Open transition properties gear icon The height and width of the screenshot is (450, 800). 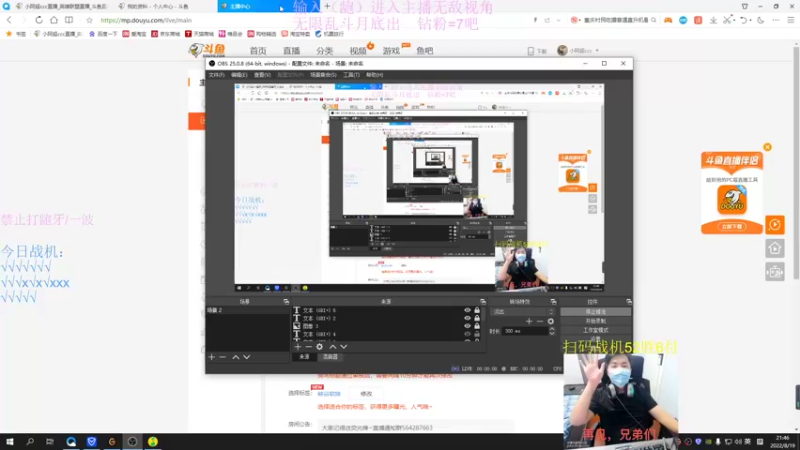coord(551,321)
